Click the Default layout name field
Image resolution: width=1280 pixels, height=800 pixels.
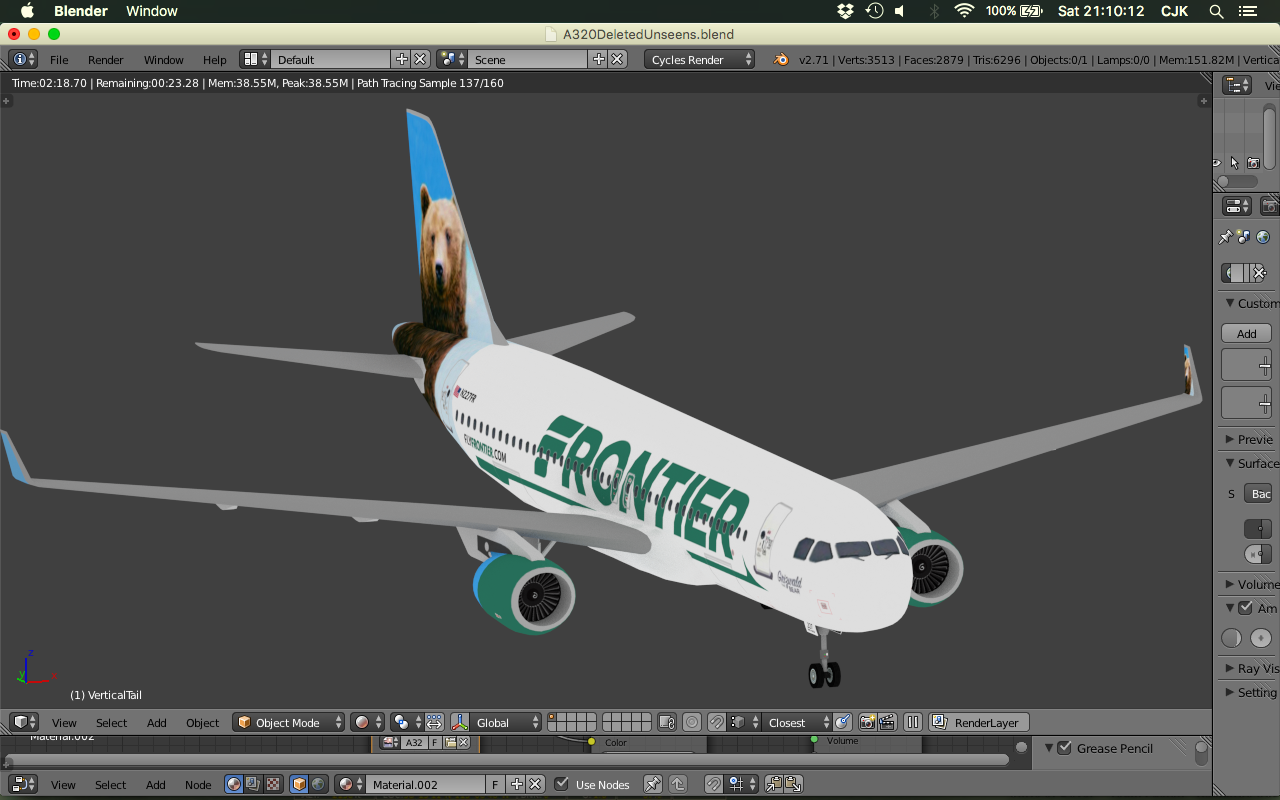[331, 60]
